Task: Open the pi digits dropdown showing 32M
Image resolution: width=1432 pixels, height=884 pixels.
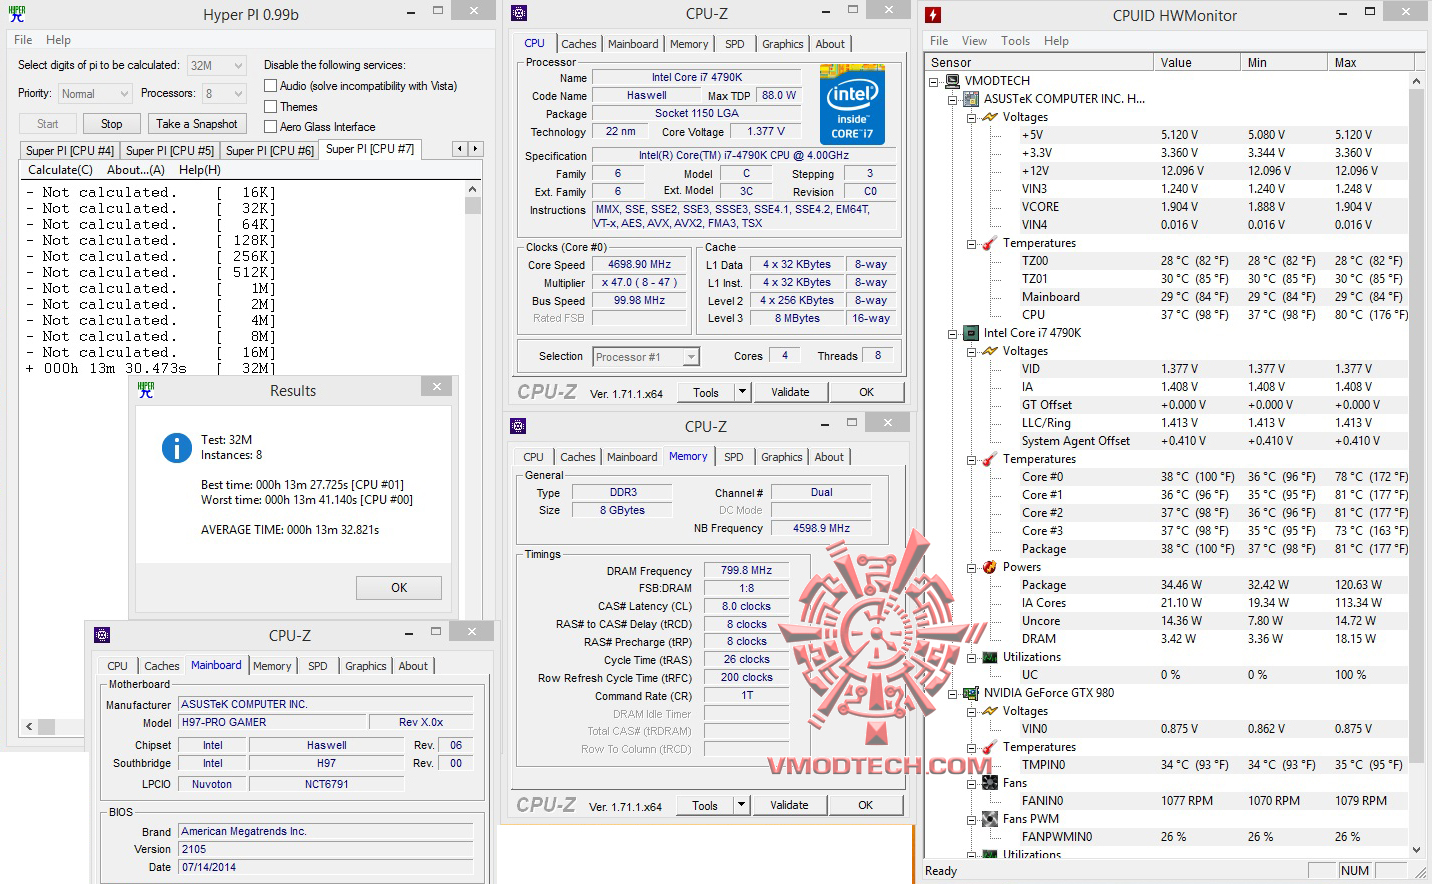Action: pyautogui.click(x=217, y=66)
